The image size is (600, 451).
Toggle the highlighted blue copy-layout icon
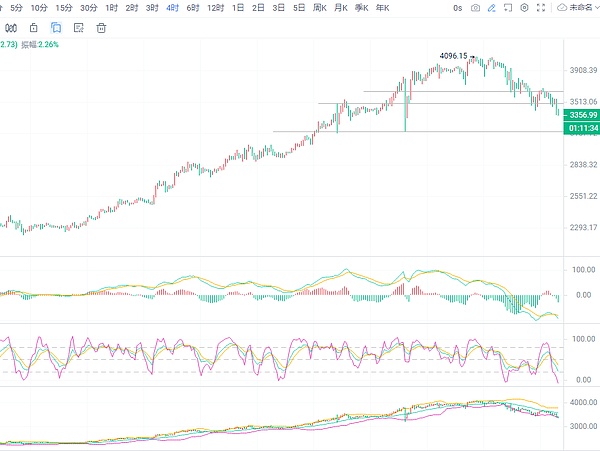pos(56,27)
